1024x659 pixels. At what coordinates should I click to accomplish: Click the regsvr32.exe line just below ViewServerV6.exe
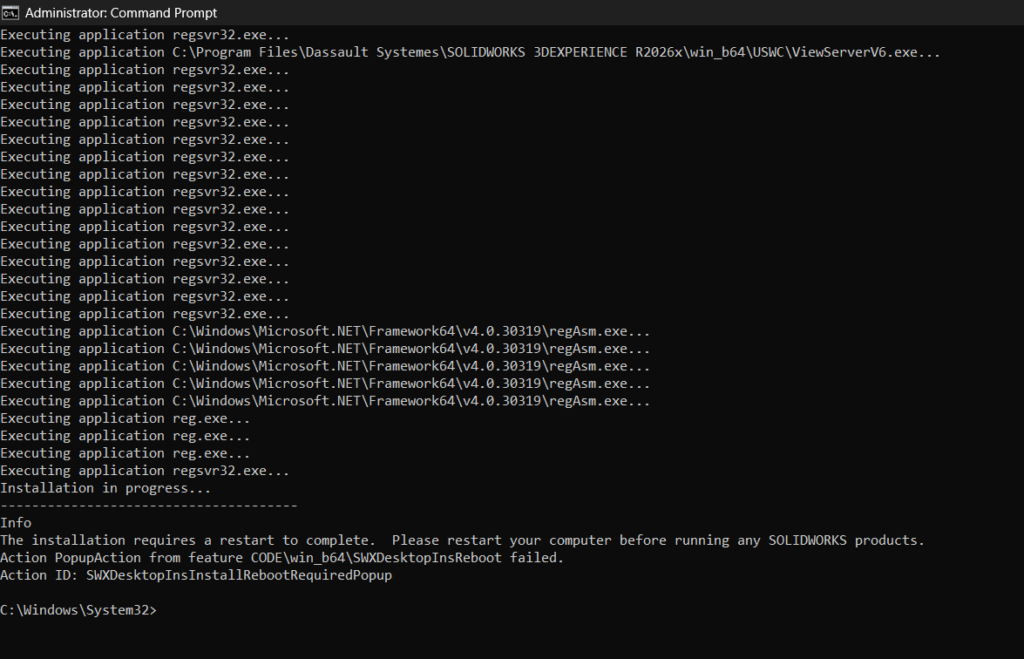point(145,70)
